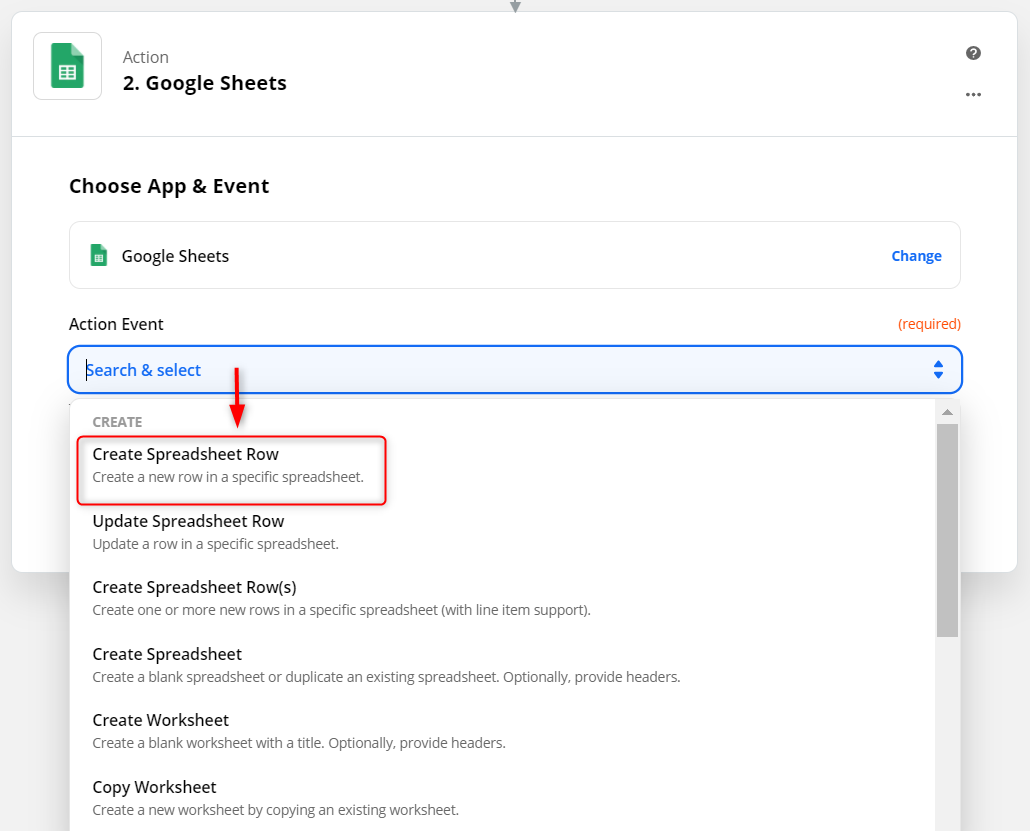
Task: Click the scroll-up arrow of the dropdown list
Action: (x=947, y=412)
